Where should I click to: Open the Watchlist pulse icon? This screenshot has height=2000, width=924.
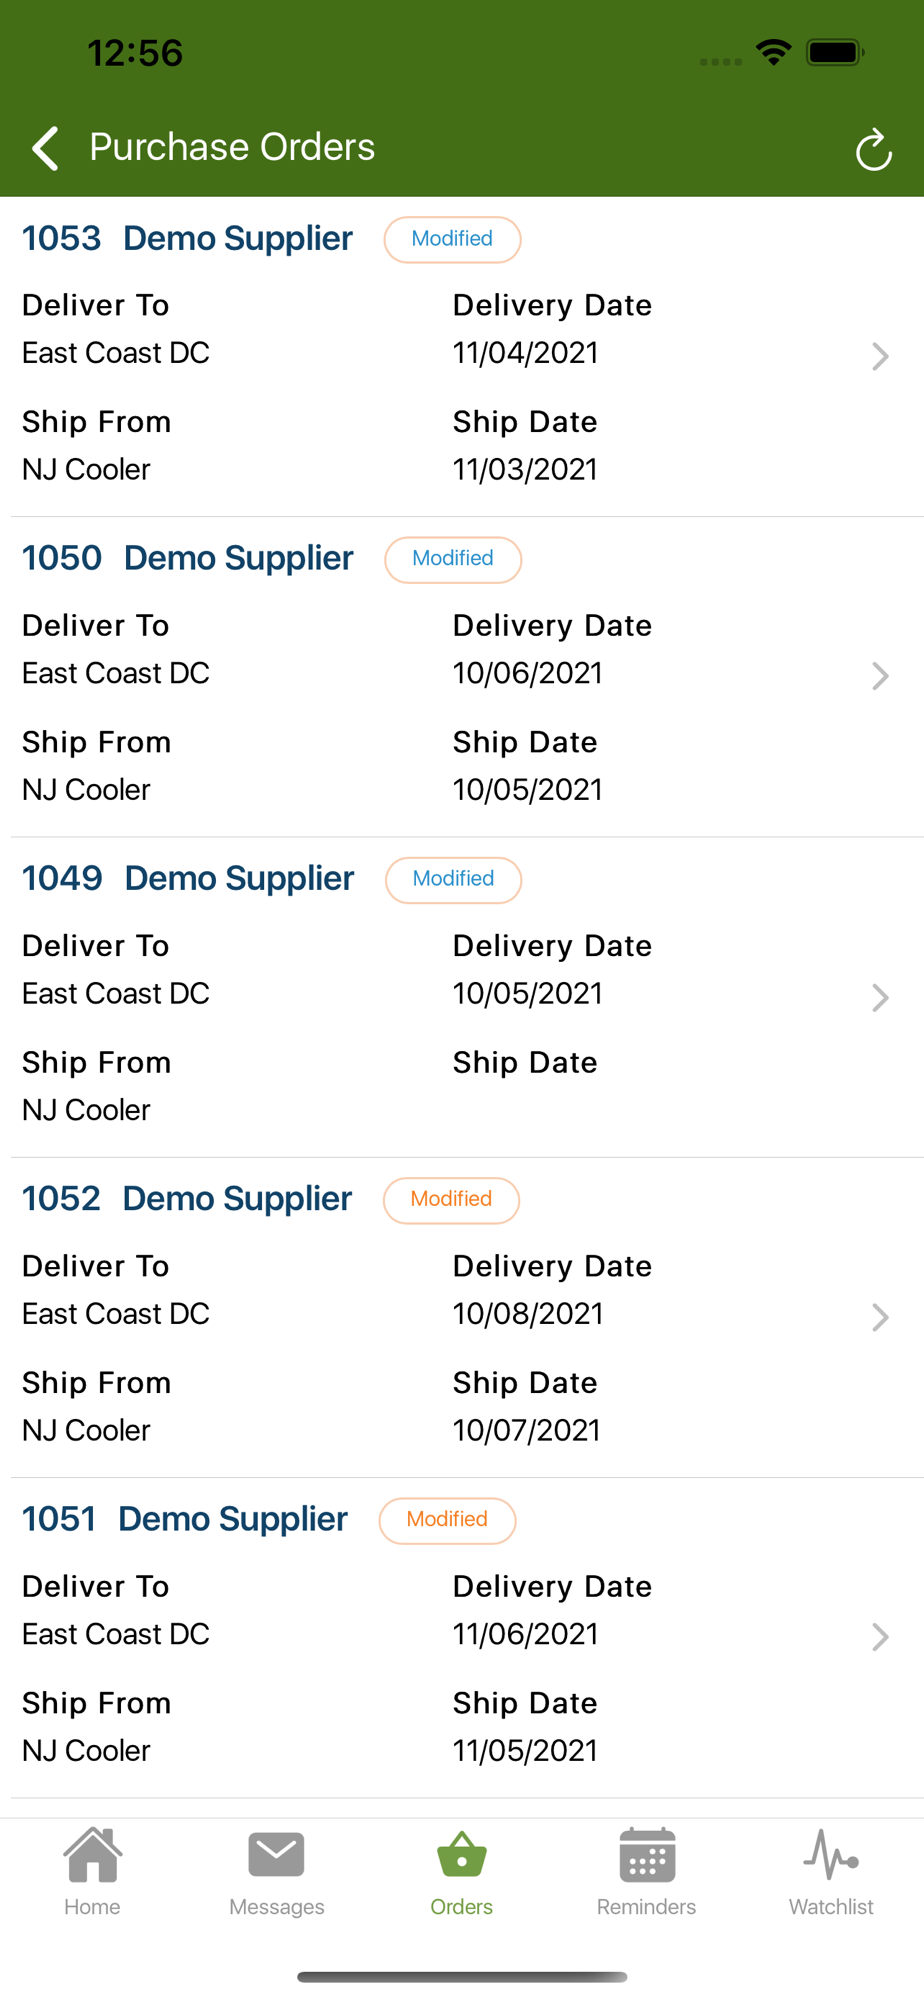coord(831,1855)
